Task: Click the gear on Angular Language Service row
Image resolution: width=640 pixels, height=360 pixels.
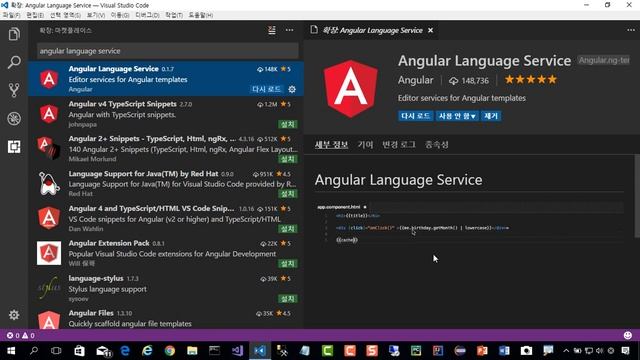Action: 292,89
